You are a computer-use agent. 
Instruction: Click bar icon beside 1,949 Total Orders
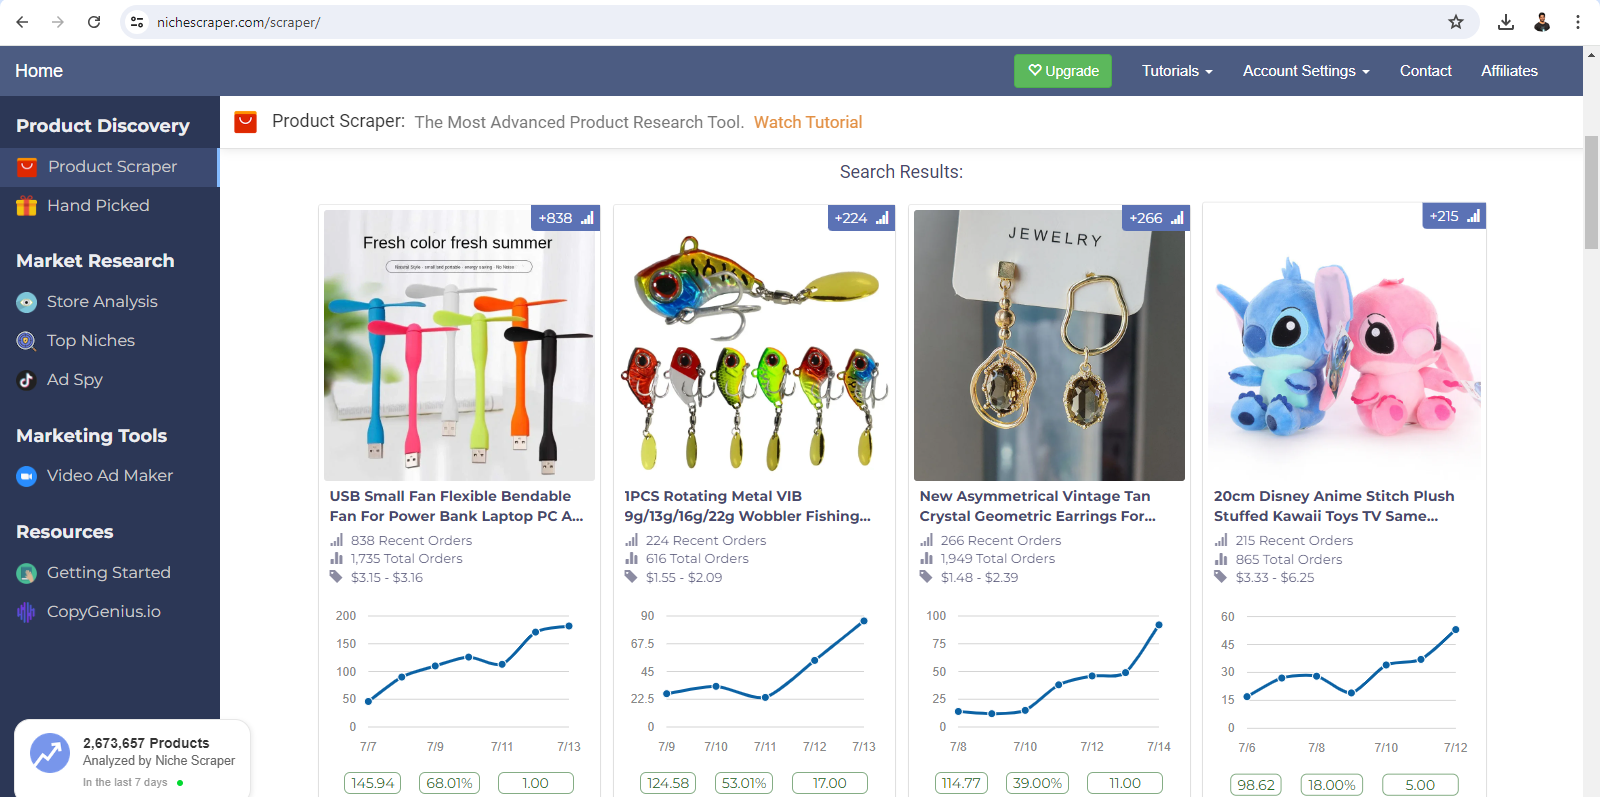pos(926,559)
